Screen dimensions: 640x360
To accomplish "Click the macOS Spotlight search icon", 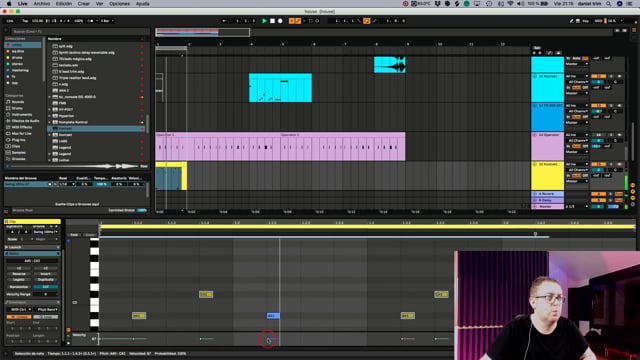I will (x=609, y=4).
